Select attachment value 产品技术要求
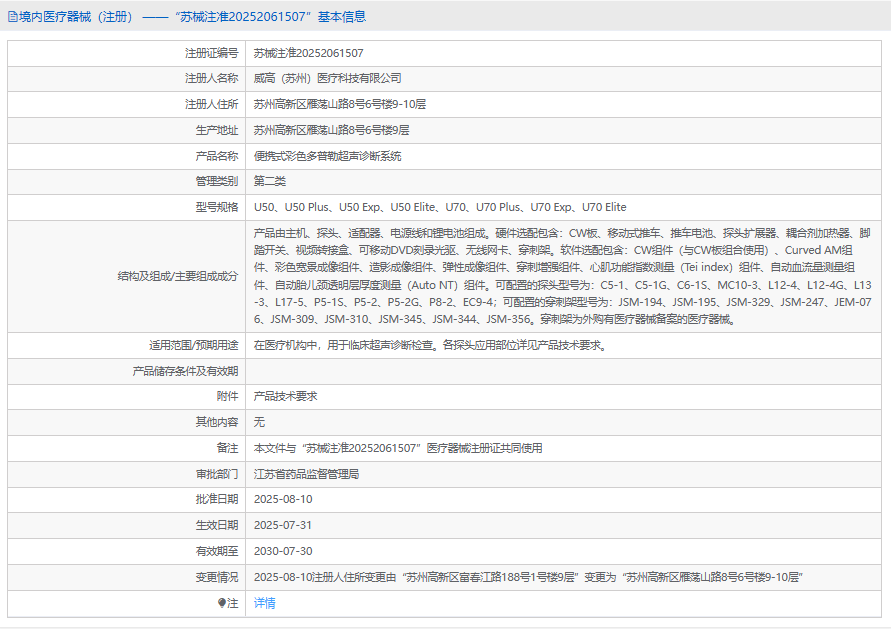 pos(285,397)
